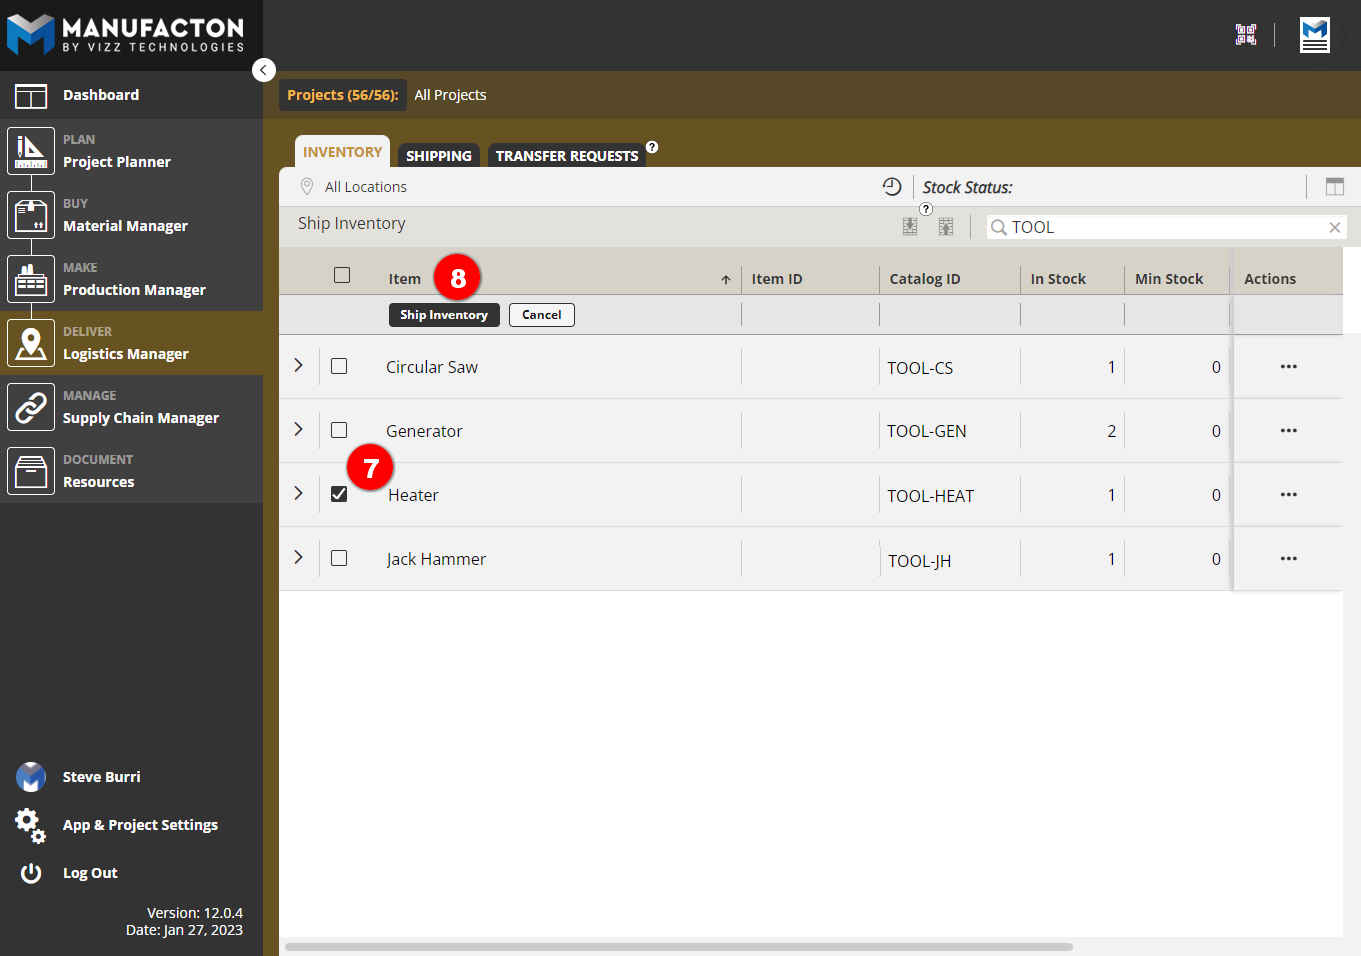
Task: Open the Resources document icon
Action: 31,471
